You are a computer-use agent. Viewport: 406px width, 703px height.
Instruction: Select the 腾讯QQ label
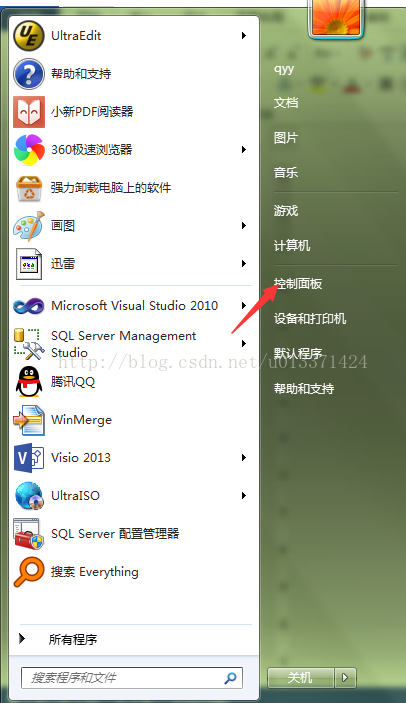[x=73, y=382]
